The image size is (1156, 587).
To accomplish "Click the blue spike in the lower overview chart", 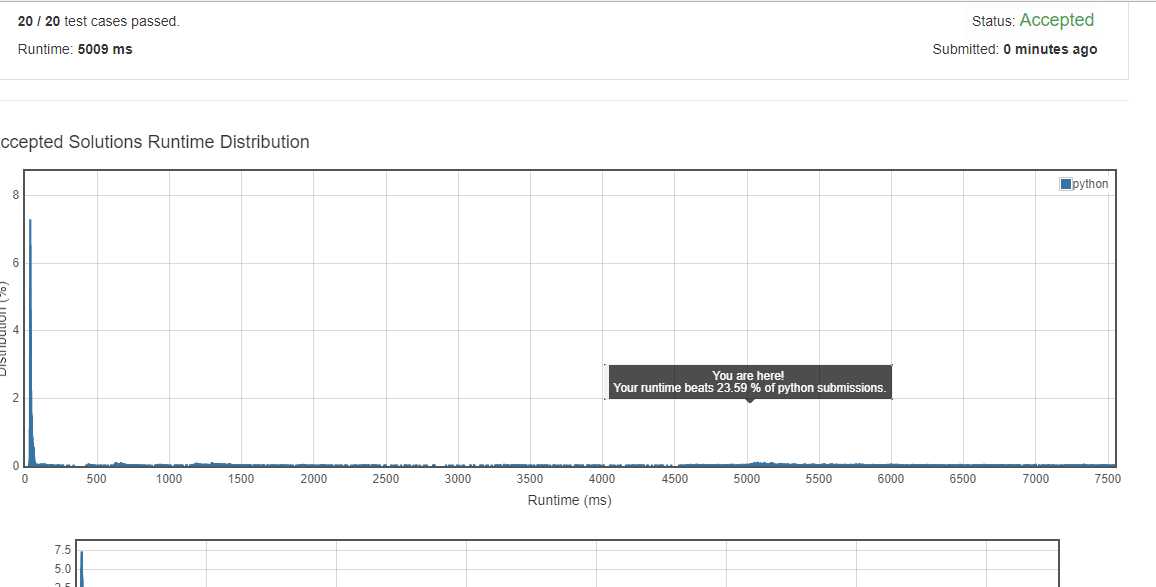I will click(82, 569).
